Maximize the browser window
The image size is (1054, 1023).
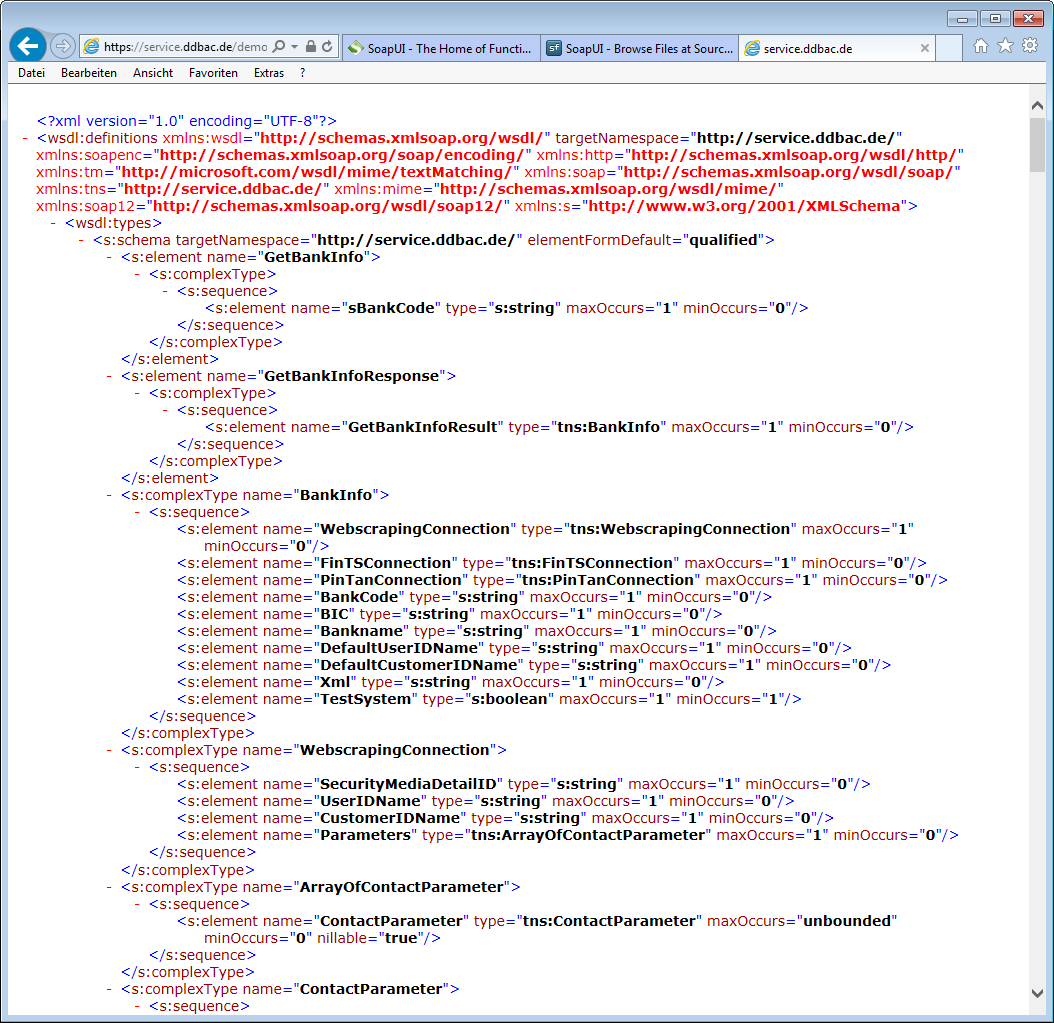[996, 19]
